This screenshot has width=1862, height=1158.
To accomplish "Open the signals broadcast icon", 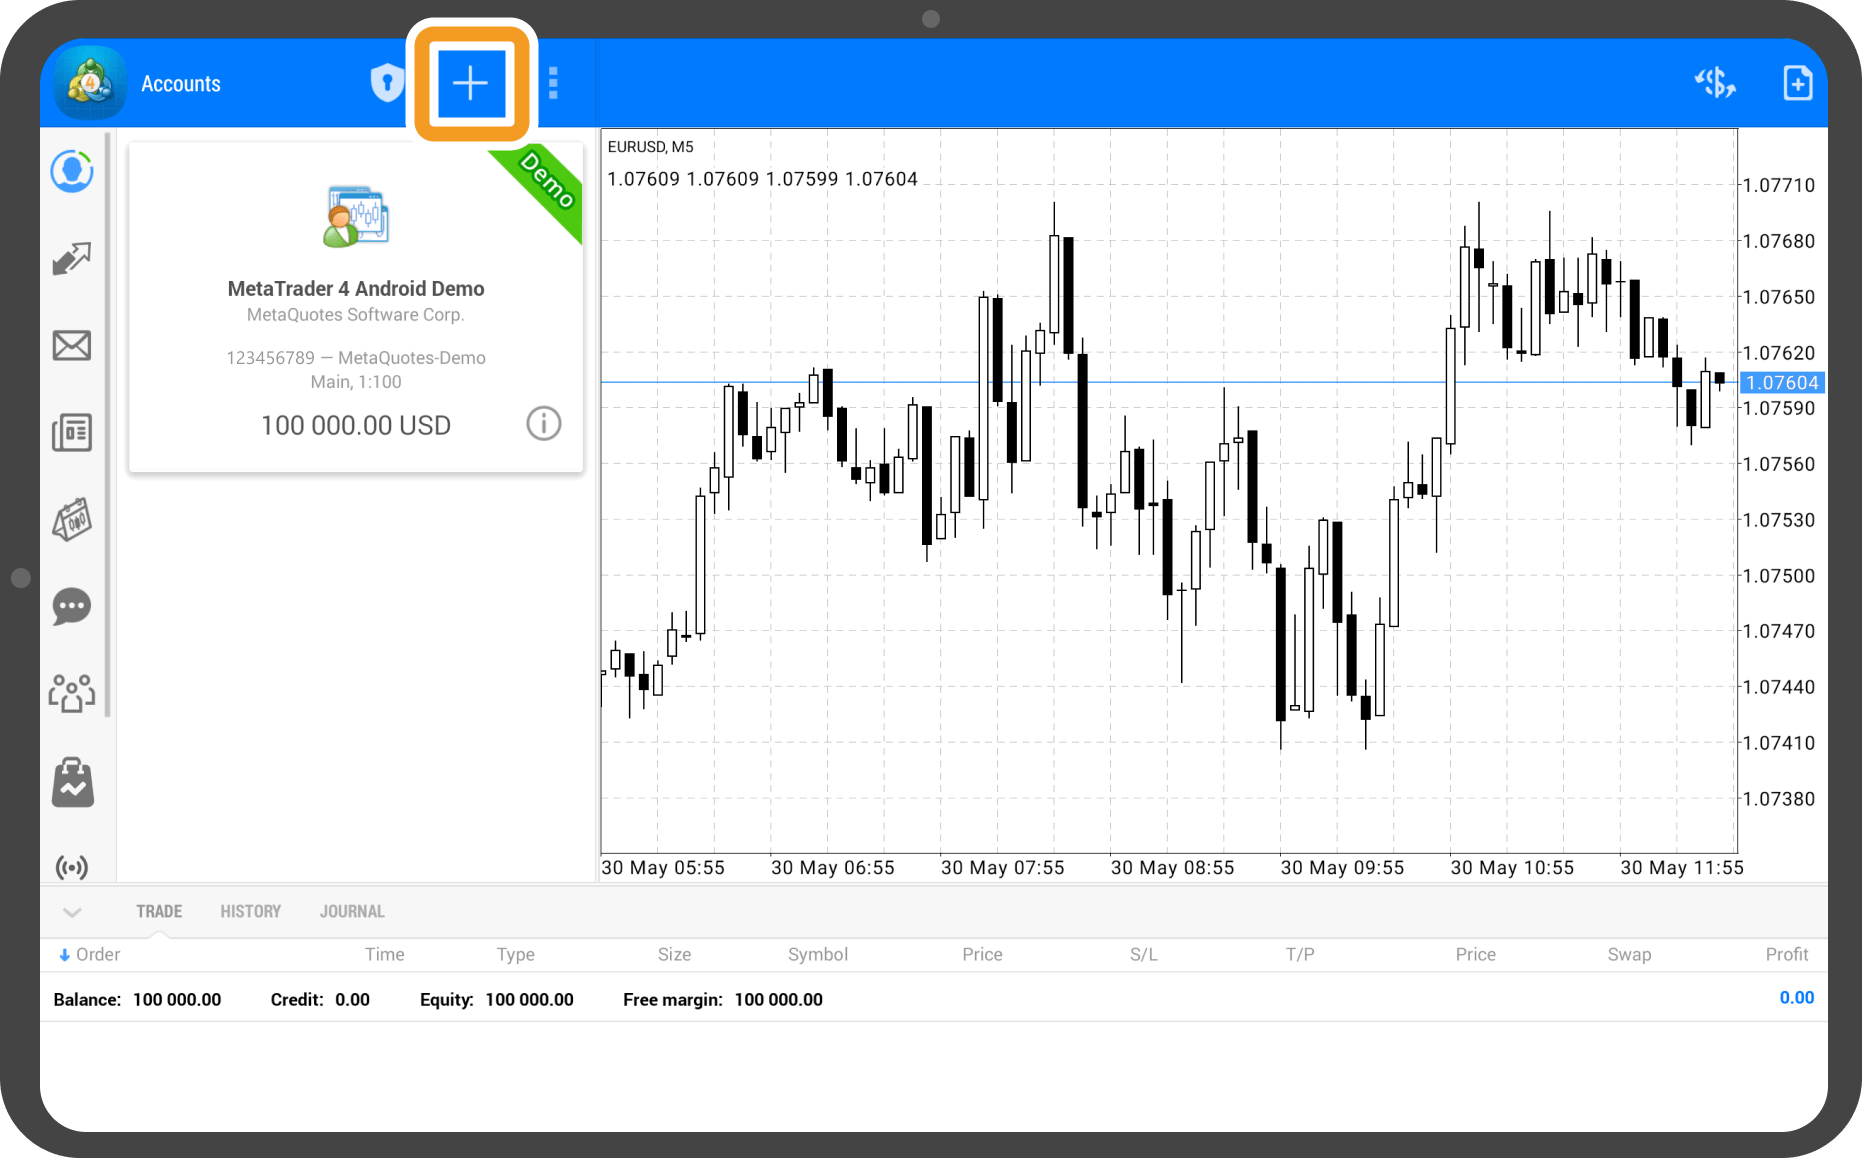I will 72,866.
